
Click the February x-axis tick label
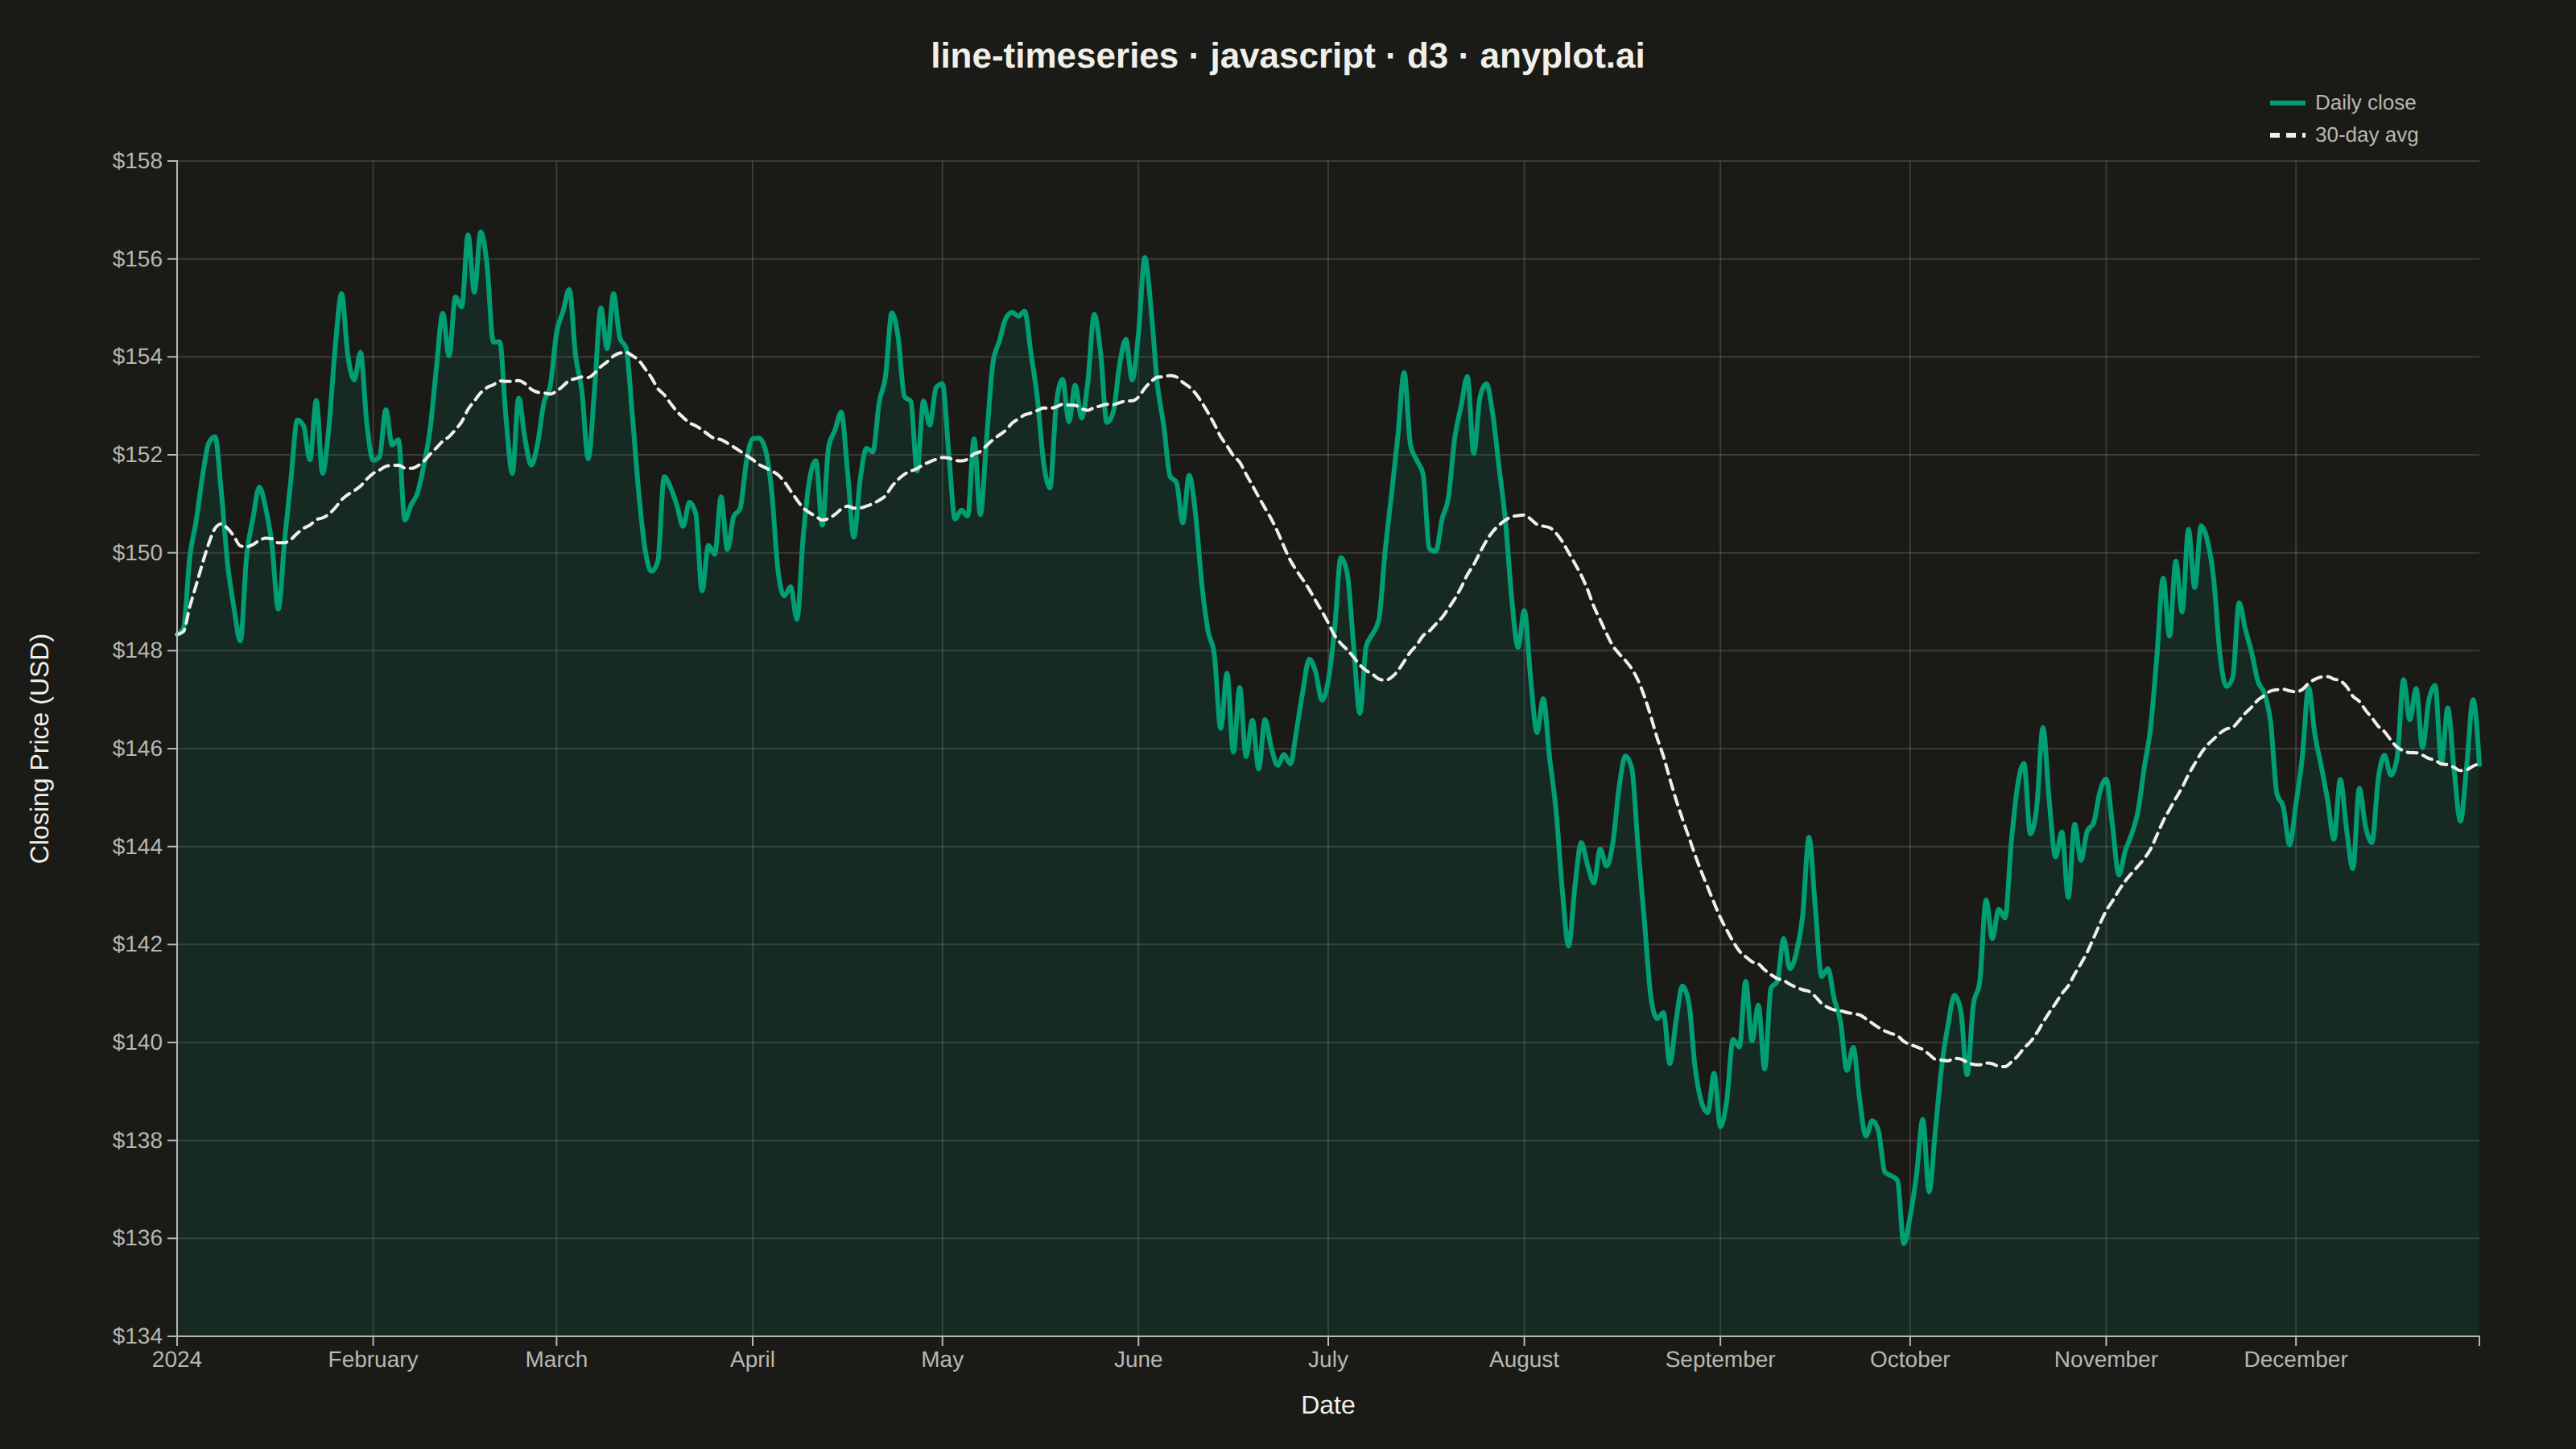pos(373,1360)
